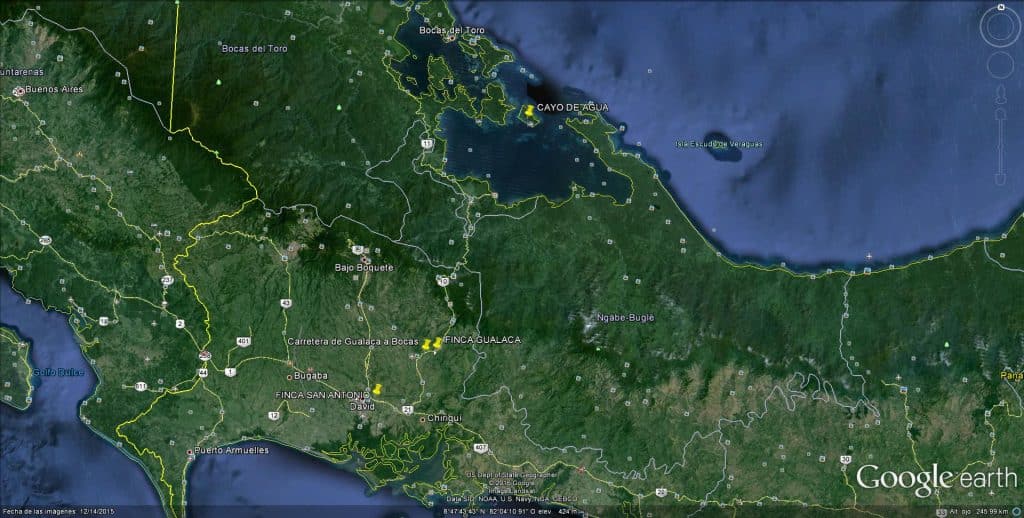Click the route 11 road shield
The image size is (1024, 518).
(427, 142)
